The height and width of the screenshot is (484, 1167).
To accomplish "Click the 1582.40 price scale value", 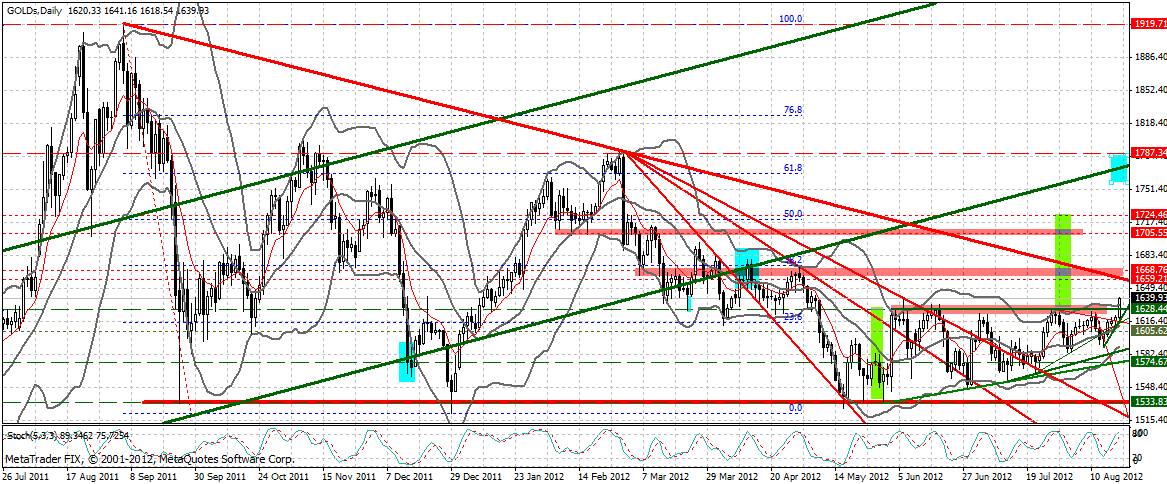I will tap(1150, 354).
